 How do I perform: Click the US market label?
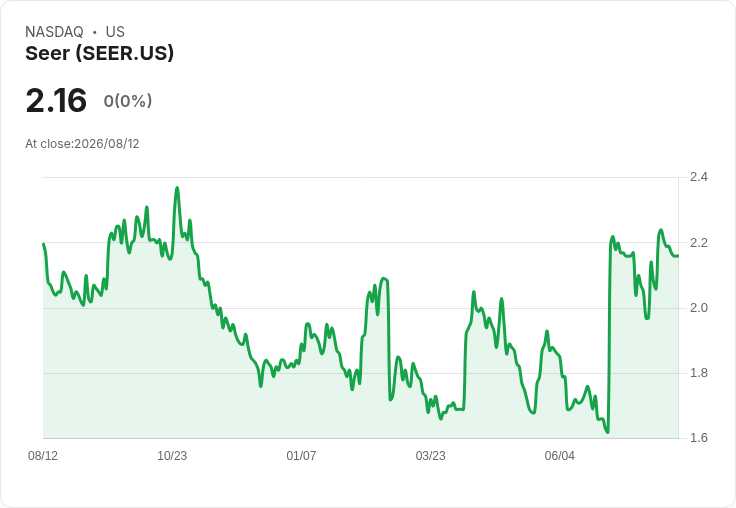click(x=115, y=32)
